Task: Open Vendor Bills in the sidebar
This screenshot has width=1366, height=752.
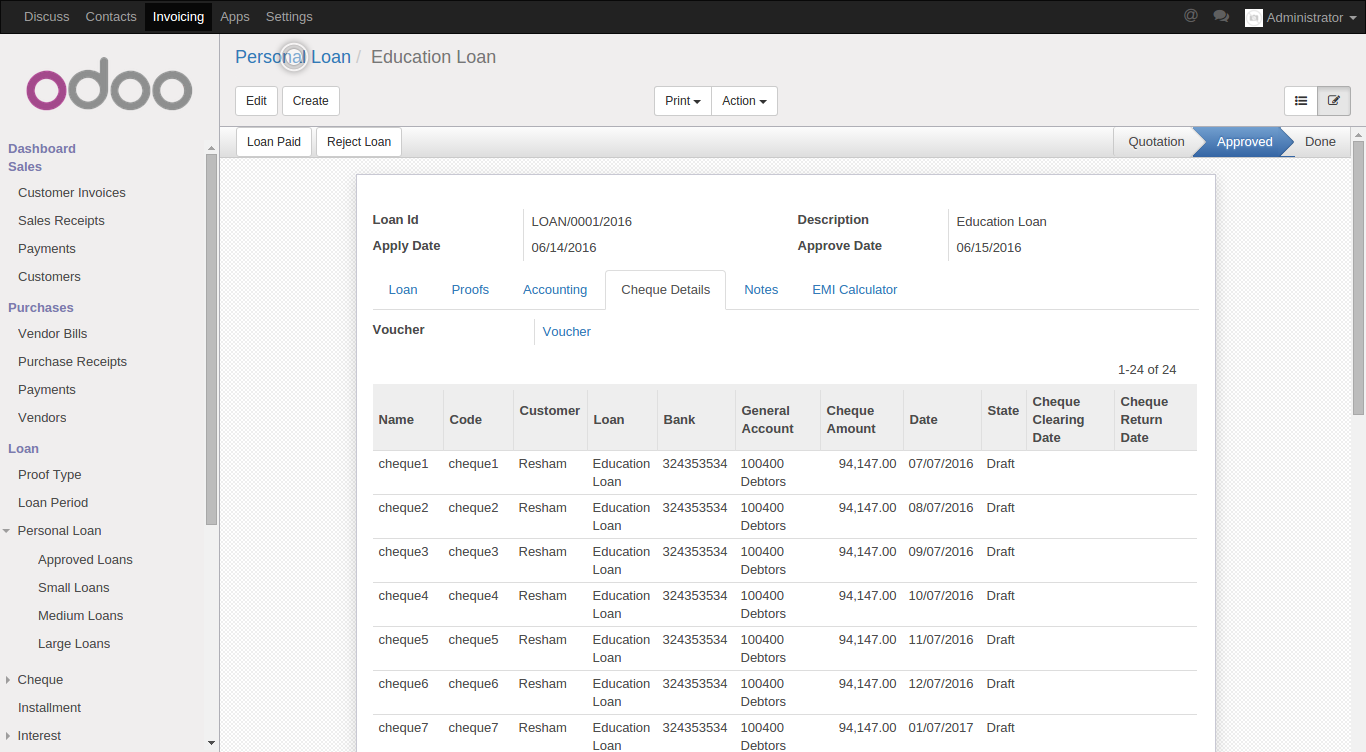Action: click(53, 334)
